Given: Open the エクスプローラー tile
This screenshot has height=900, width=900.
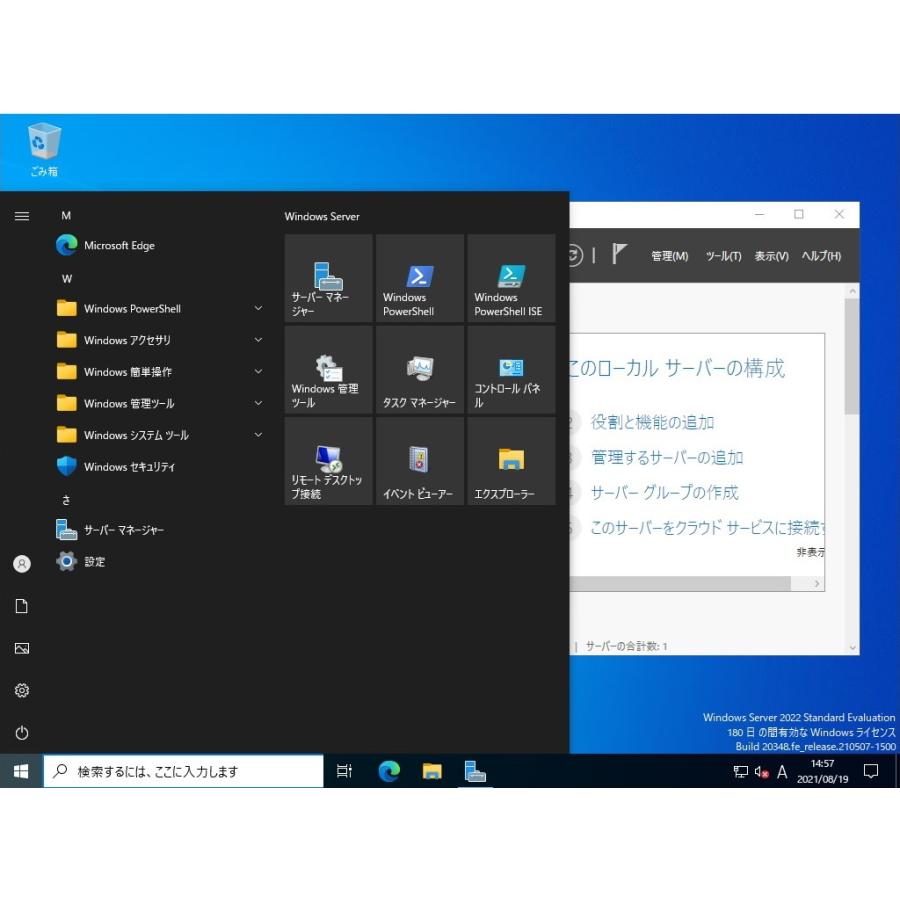Looking at the screenshot, I should click(x=511, y=461).
